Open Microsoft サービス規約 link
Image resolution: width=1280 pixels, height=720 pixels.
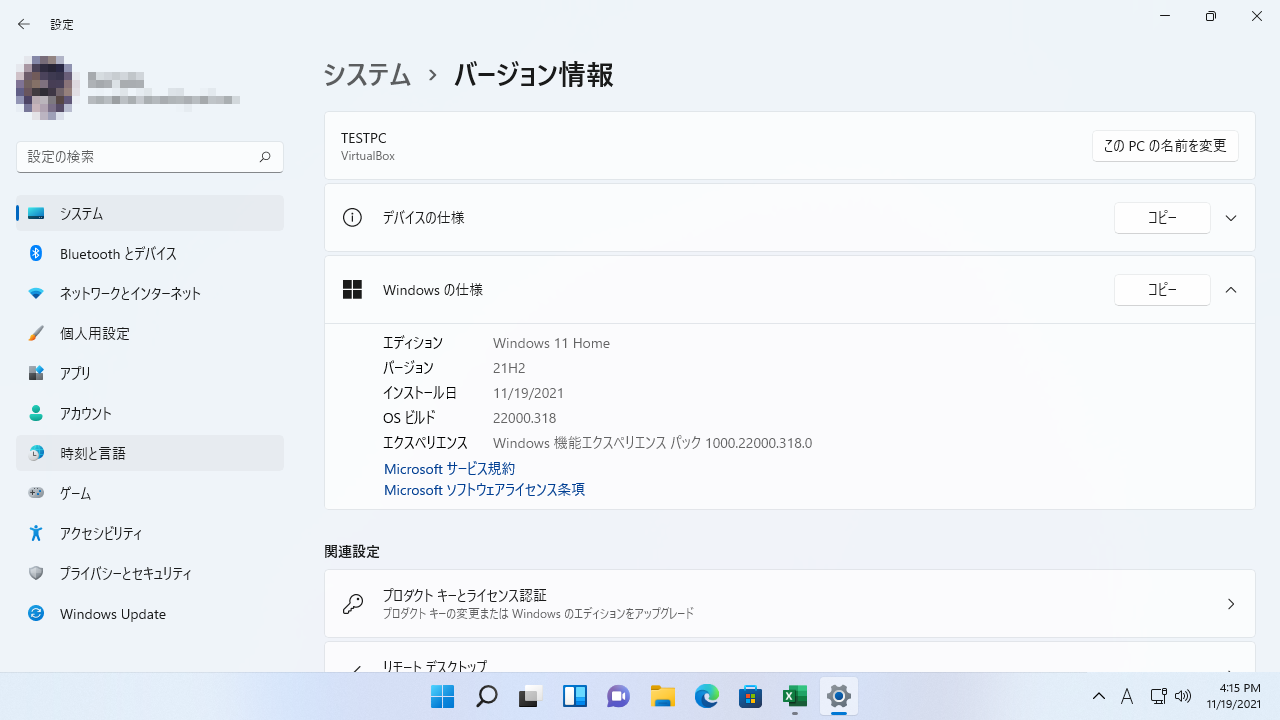[x=449, y=469]
